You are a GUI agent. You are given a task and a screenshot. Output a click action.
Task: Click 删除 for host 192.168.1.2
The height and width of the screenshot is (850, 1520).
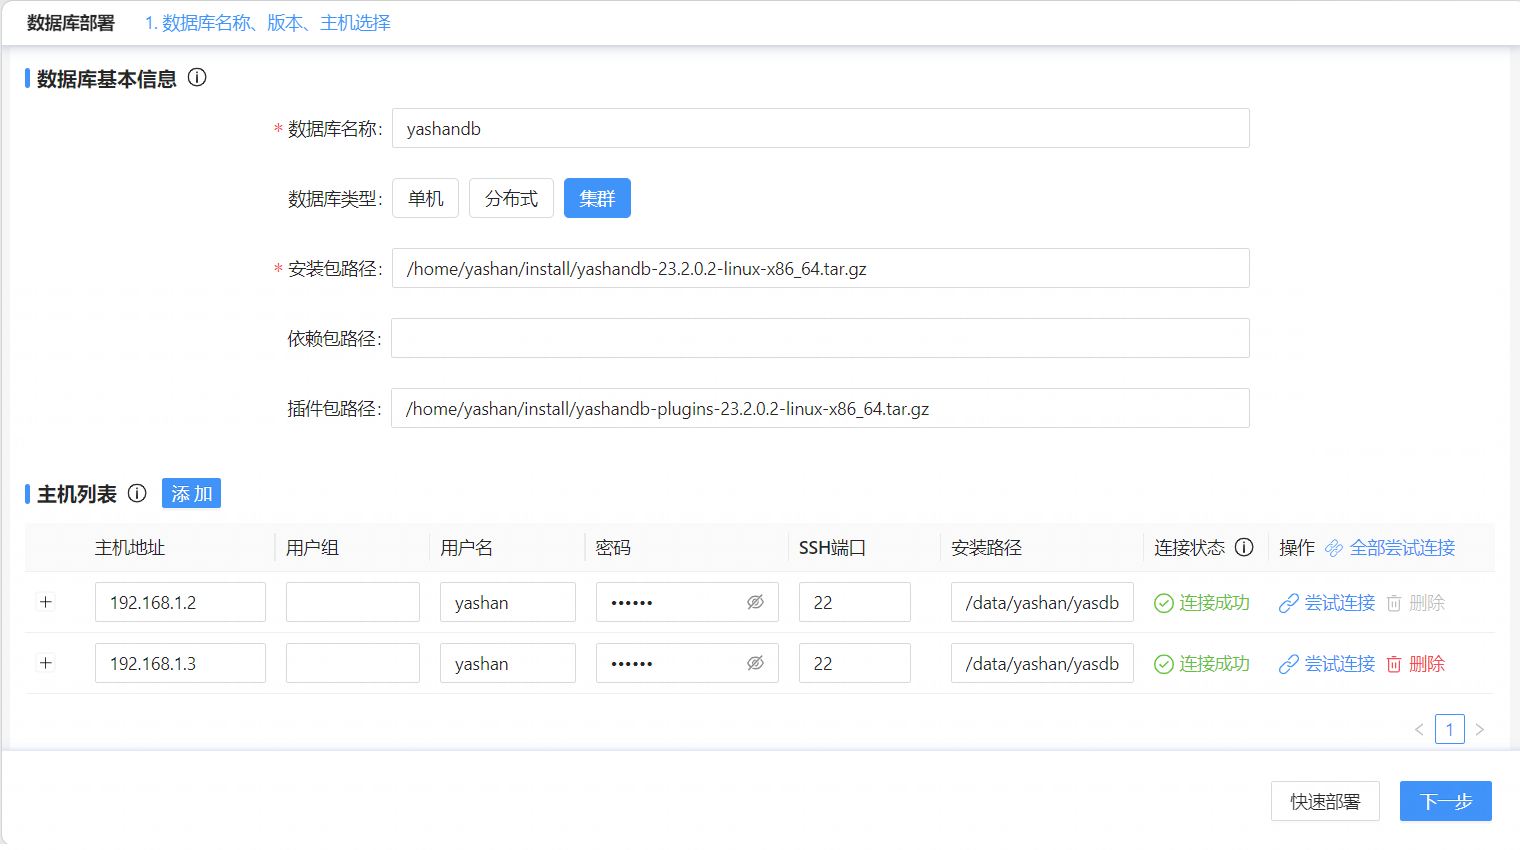pyautogui.click(x=1427, y=603)
